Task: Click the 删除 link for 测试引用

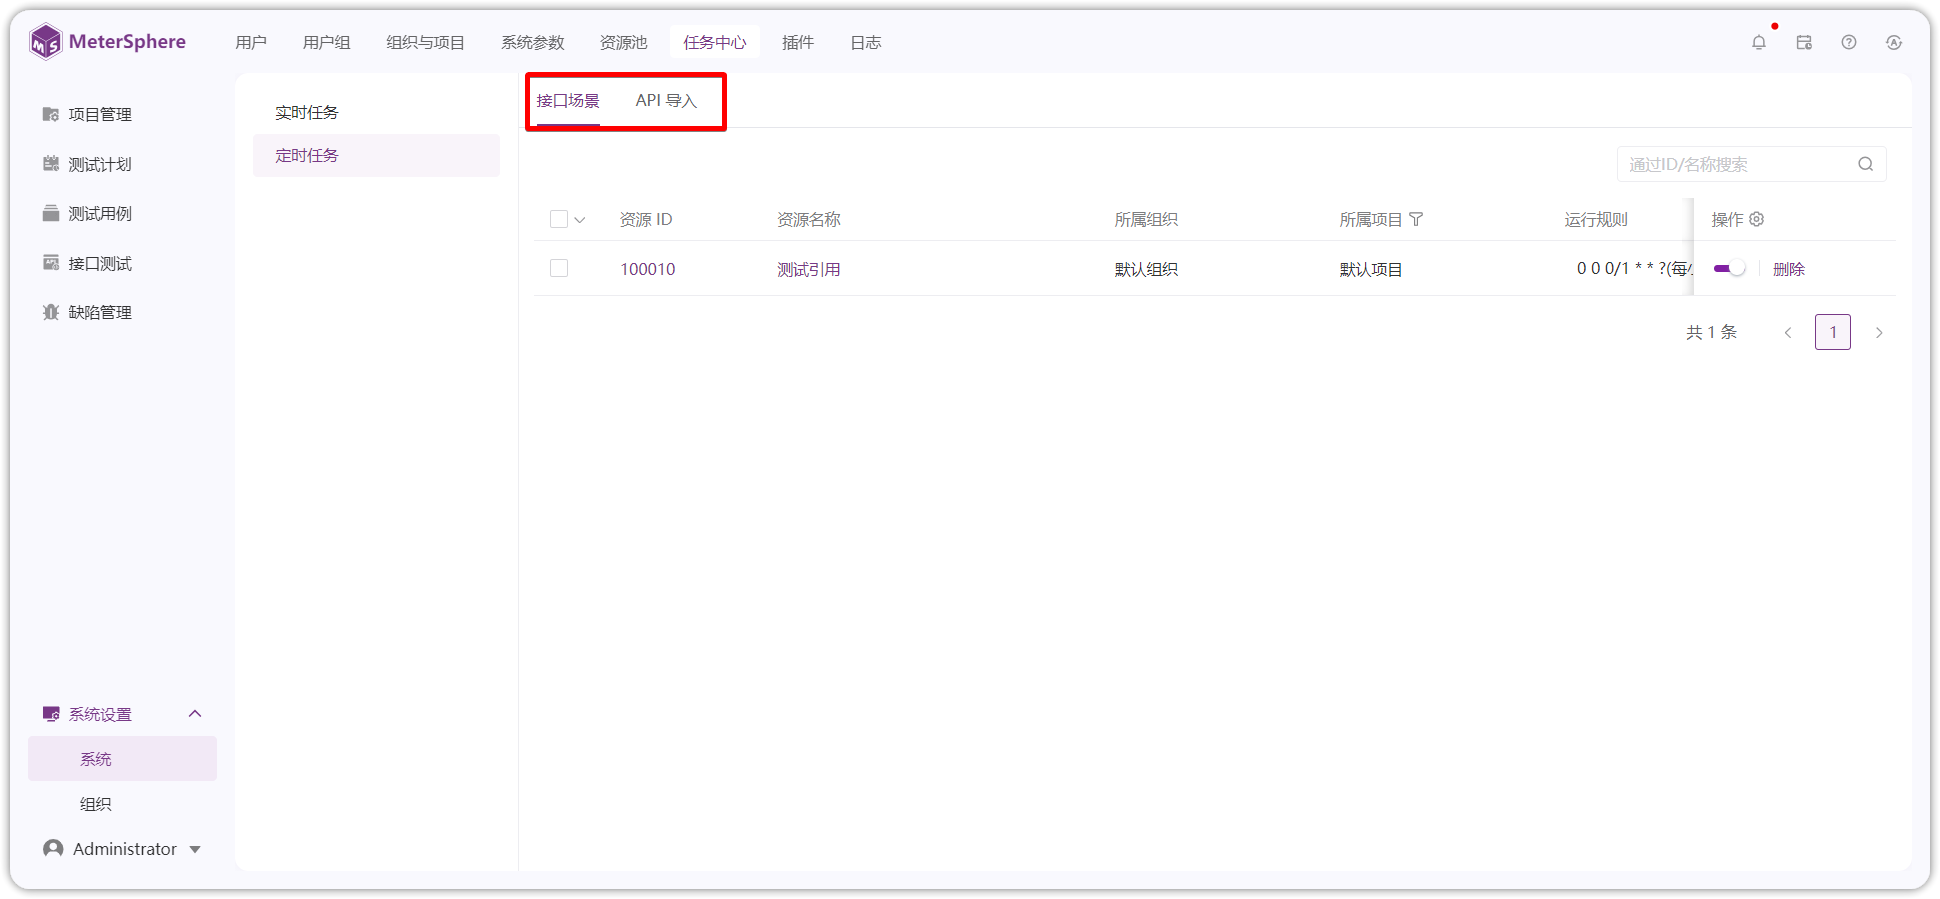Action: [1789, 269]
